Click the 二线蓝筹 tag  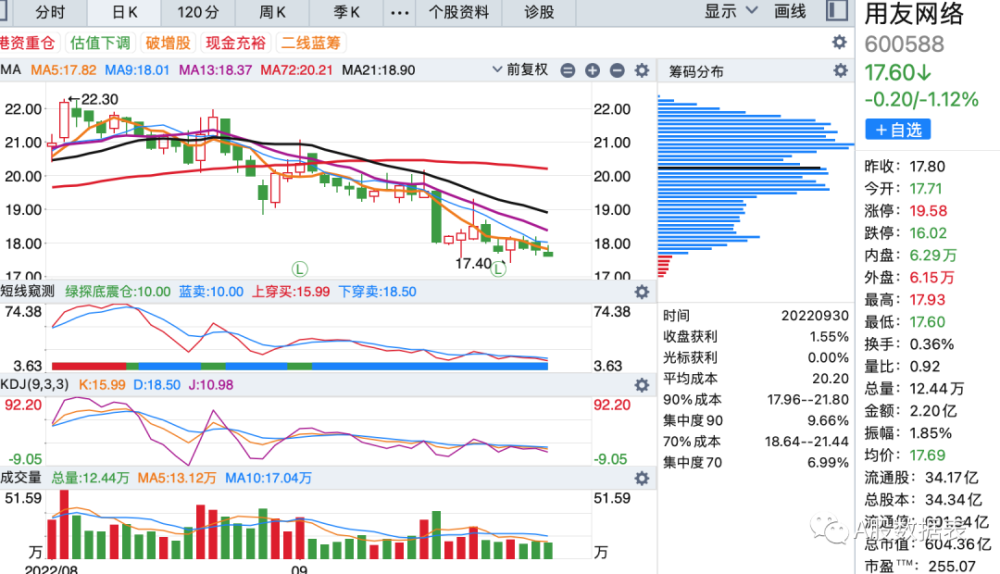point(311,43)
